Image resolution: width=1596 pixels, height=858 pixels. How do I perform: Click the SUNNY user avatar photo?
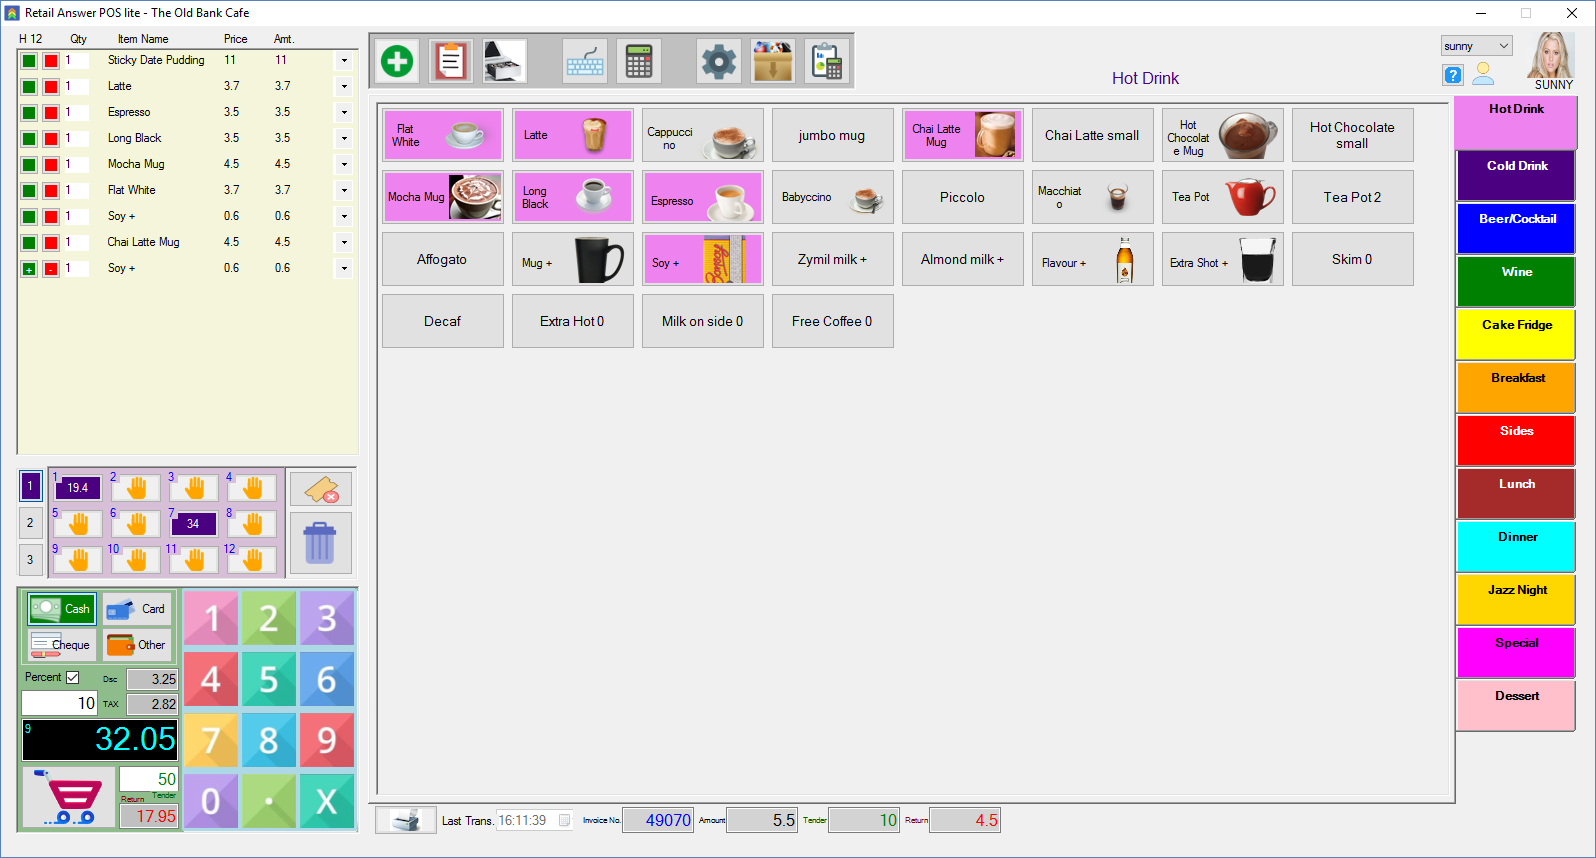click(x=1550, y=56)
